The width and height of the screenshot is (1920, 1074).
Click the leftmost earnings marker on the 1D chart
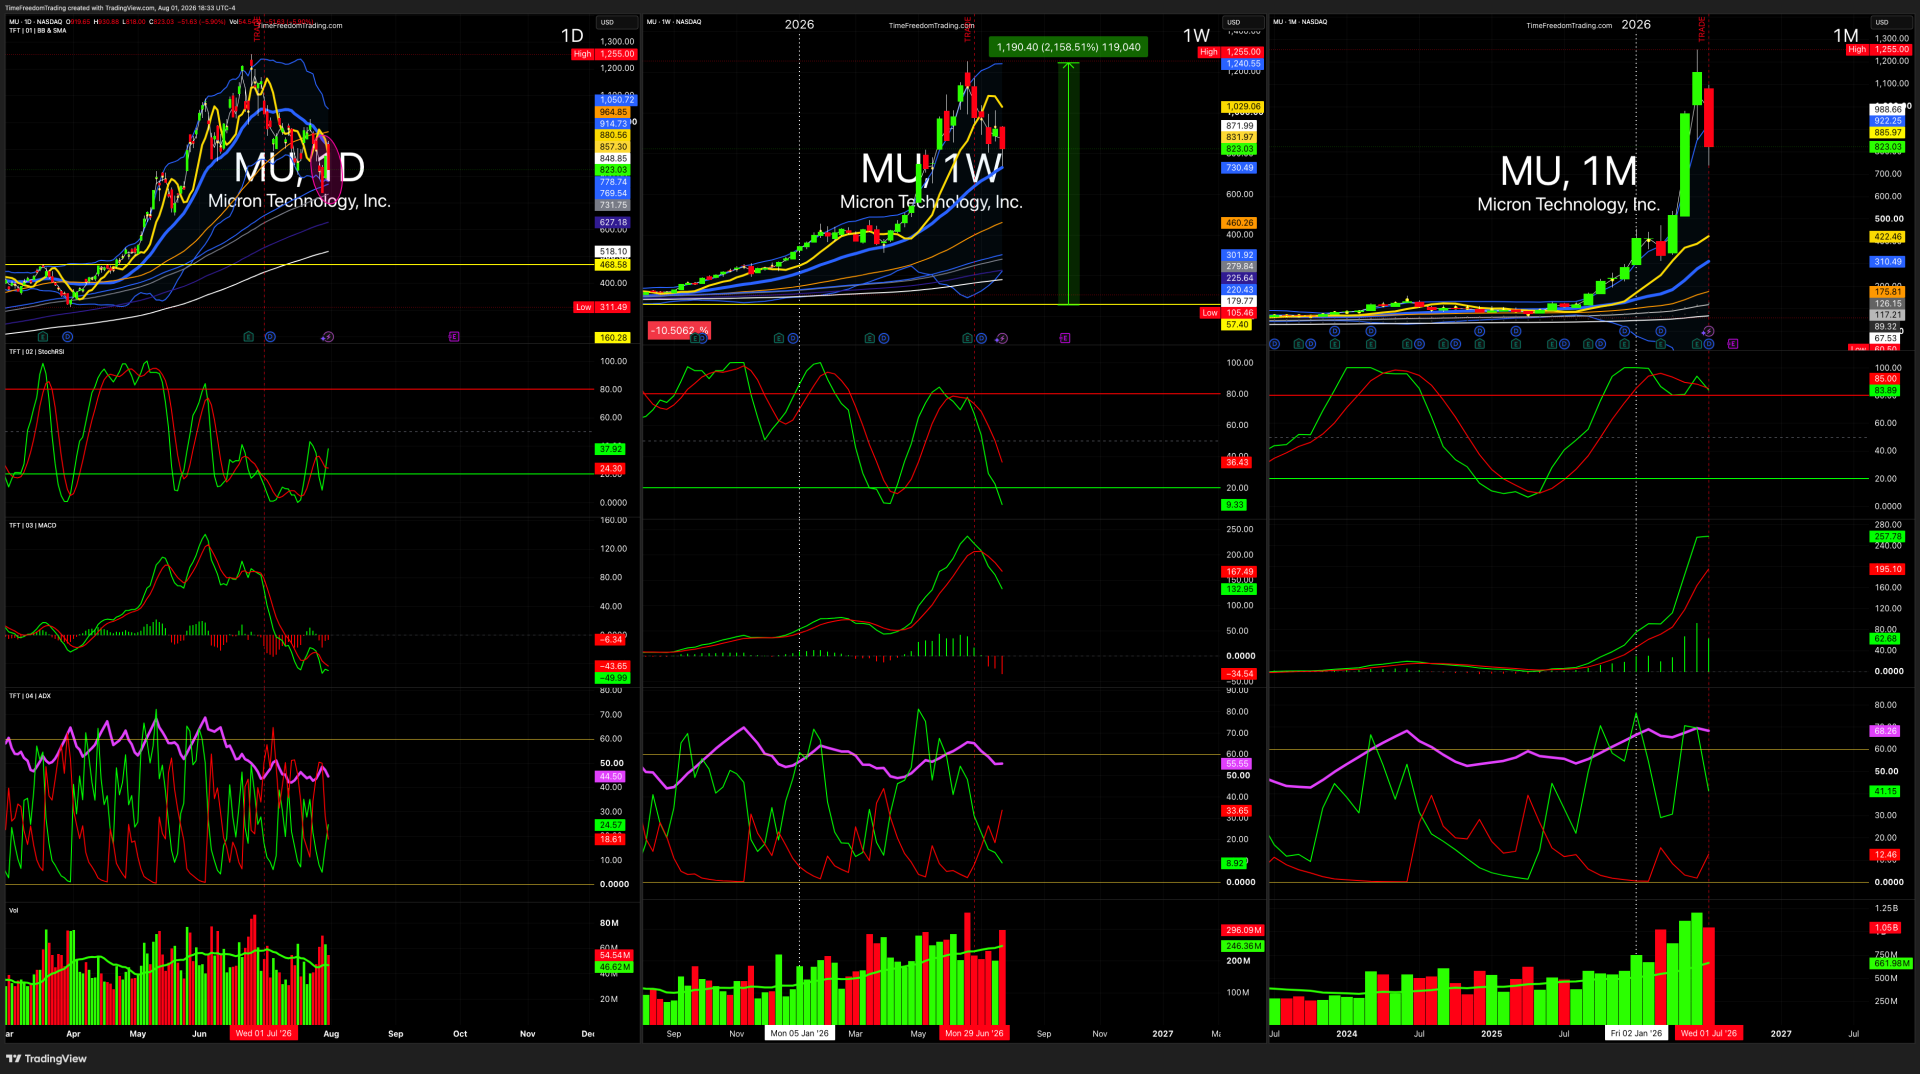click(43, 337)
